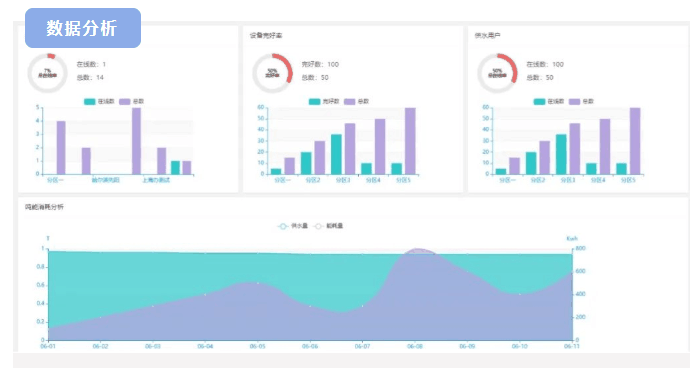
Task: Click the 7% donut gauge in first panel
Action: [x=48, y=73]
